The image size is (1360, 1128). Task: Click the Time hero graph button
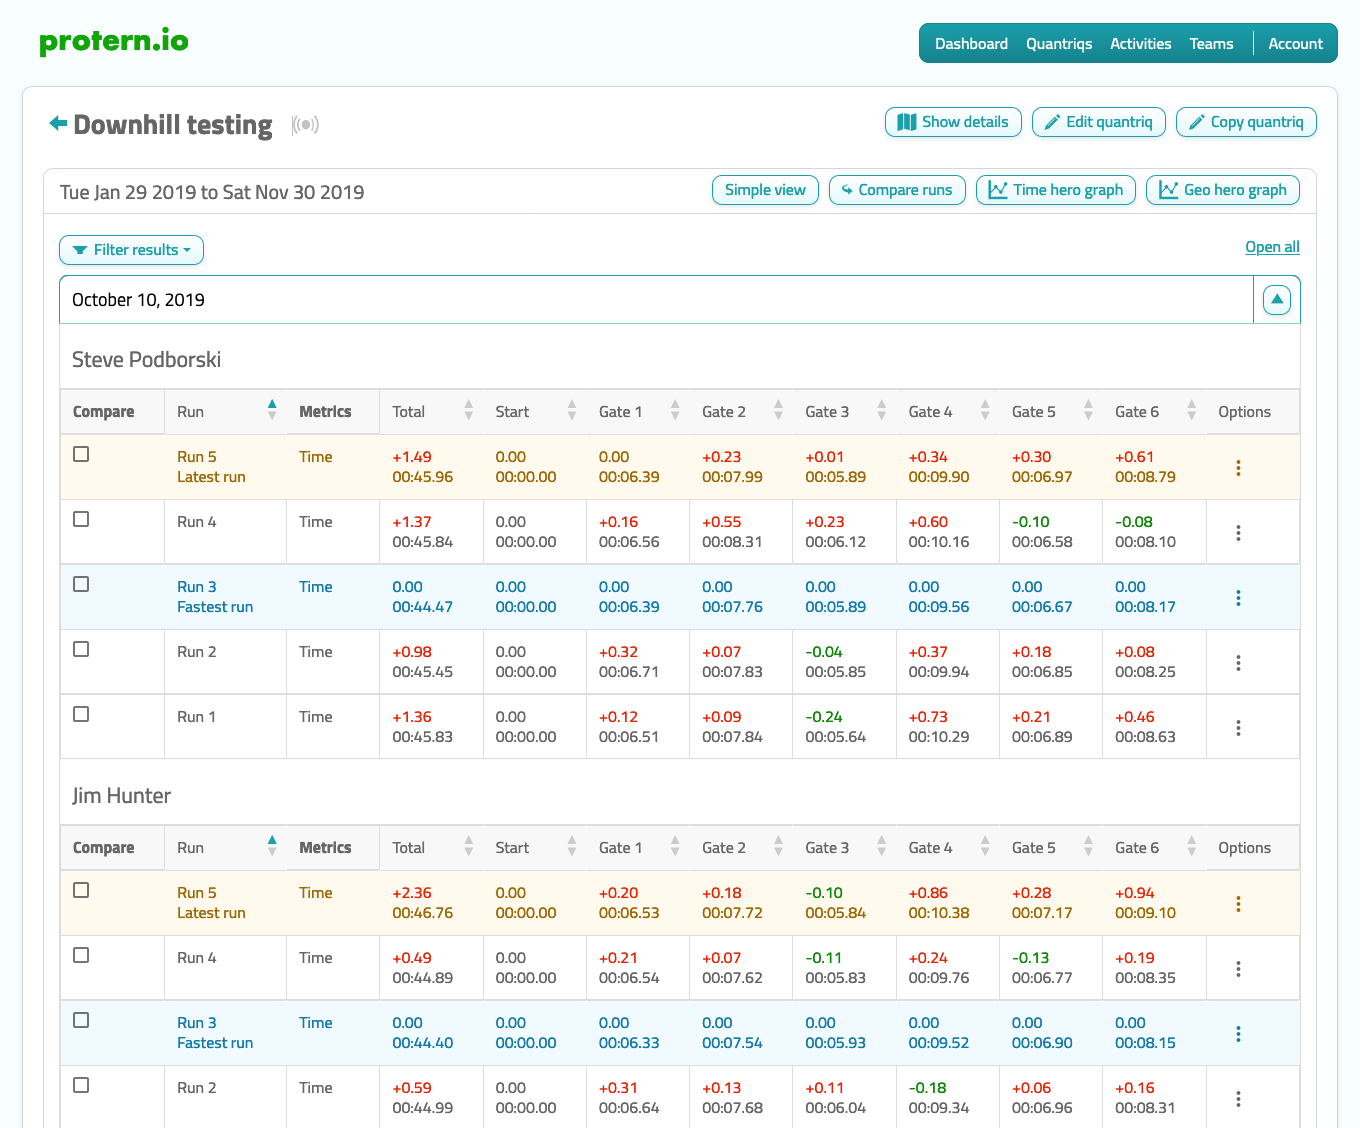coord(1055,190)
